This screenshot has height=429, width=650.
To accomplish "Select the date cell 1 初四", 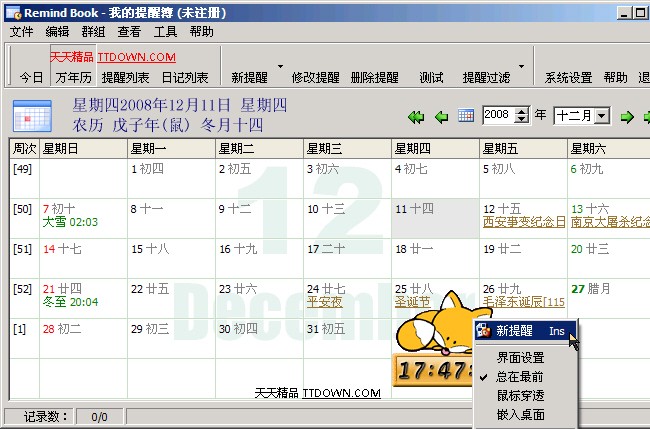I will click(171, 178).
